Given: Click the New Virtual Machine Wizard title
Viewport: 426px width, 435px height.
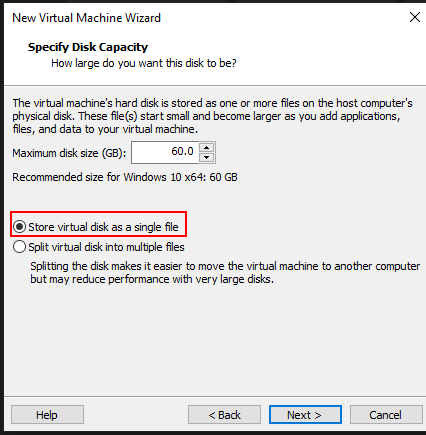Looking at the screenshot, I should coord(87,18).
